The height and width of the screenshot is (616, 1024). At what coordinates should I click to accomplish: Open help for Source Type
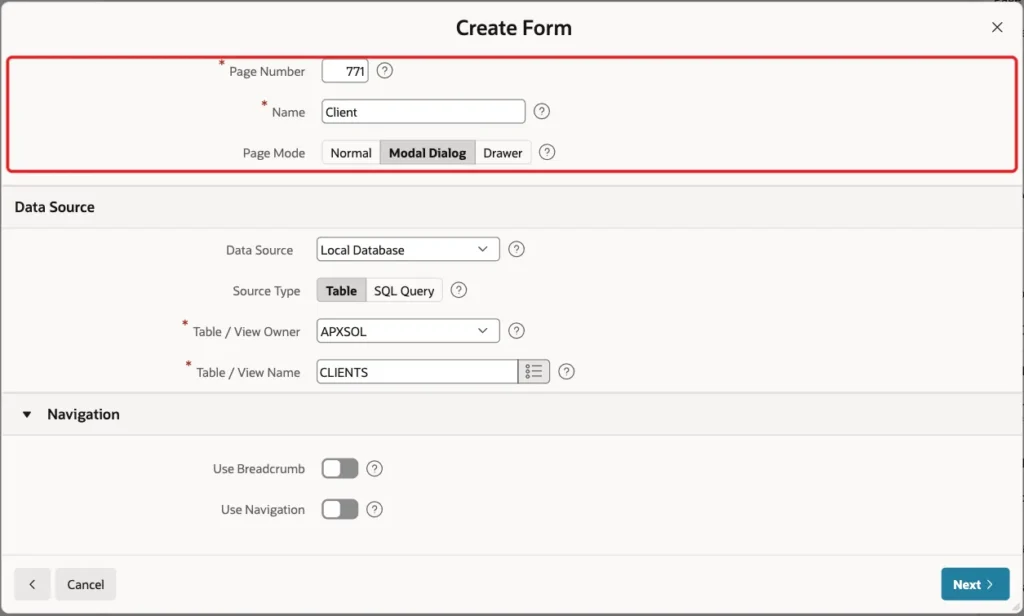point(458,290)
